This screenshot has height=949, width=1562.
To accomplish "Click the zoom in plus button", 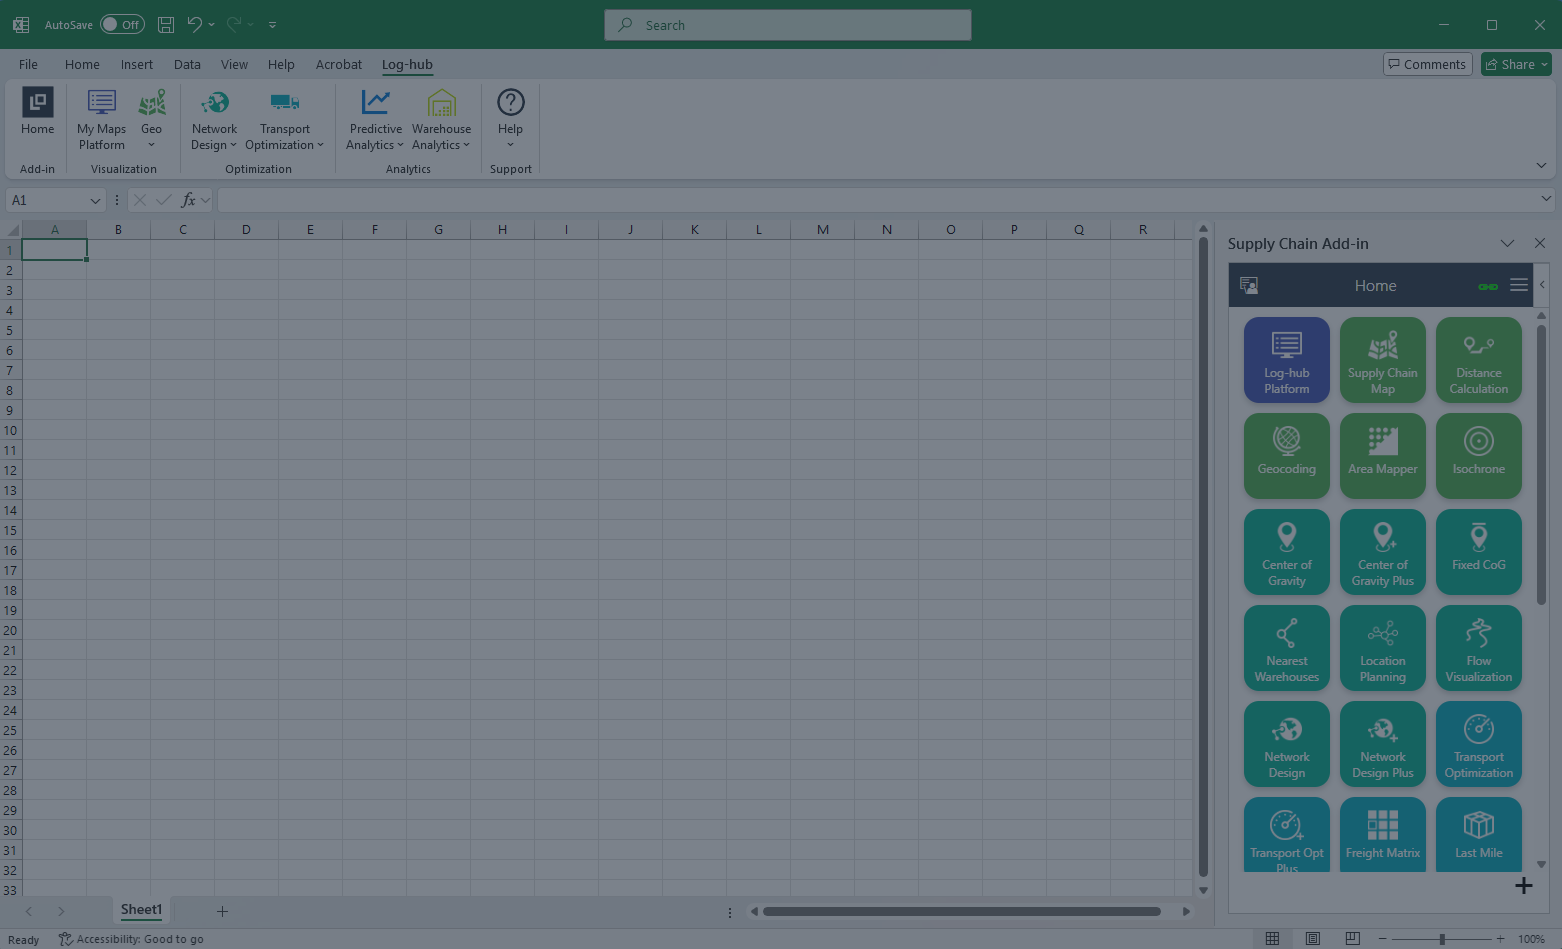I will 1500,939.
